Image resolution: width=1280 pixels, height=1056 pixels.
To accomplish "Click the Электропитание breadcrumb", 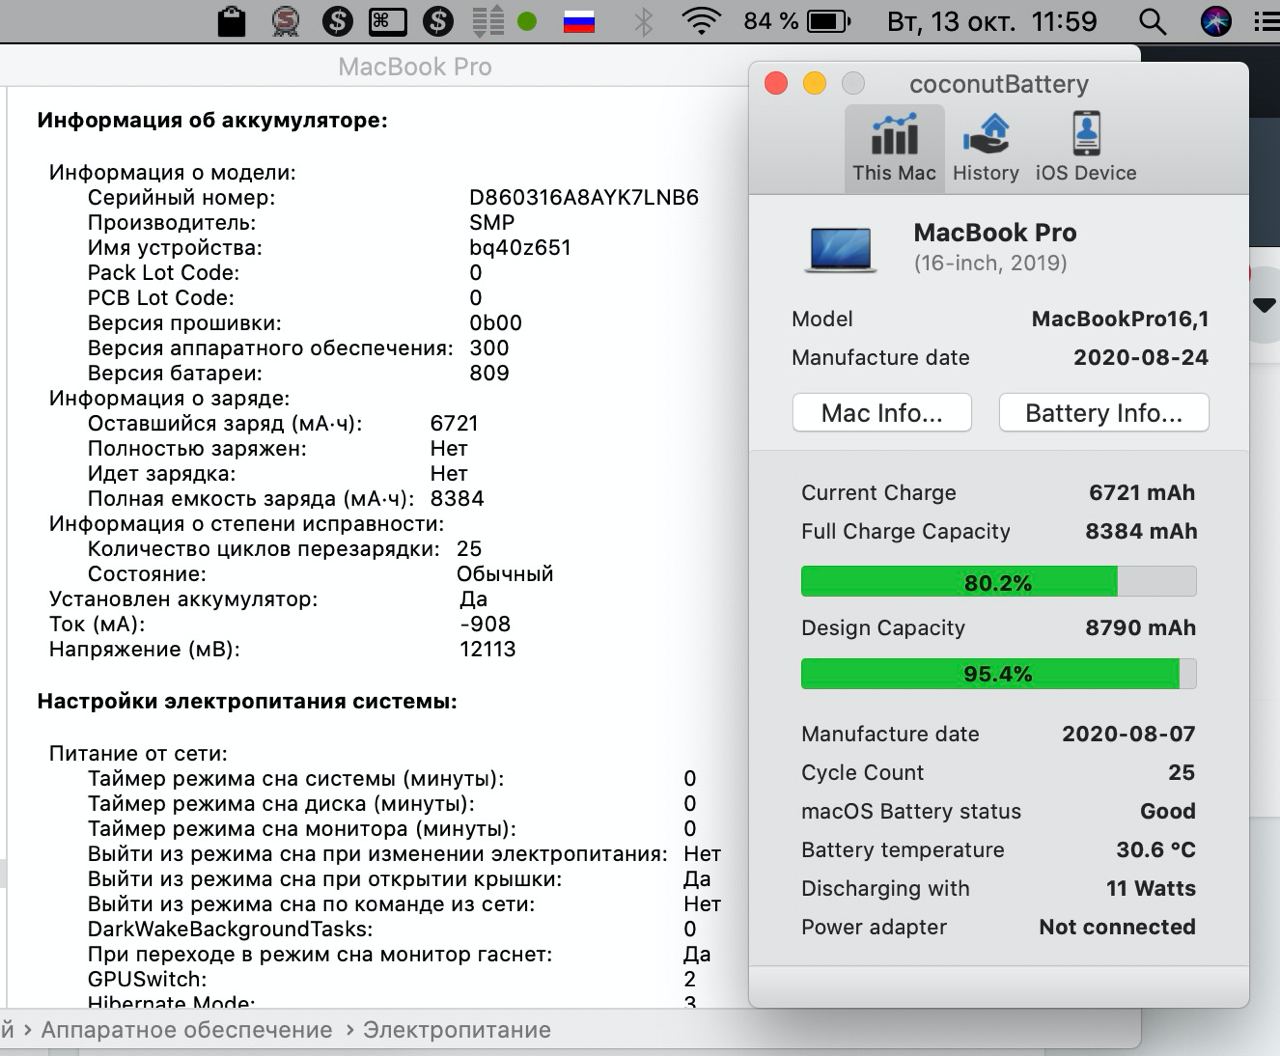I will point(457,1030).
